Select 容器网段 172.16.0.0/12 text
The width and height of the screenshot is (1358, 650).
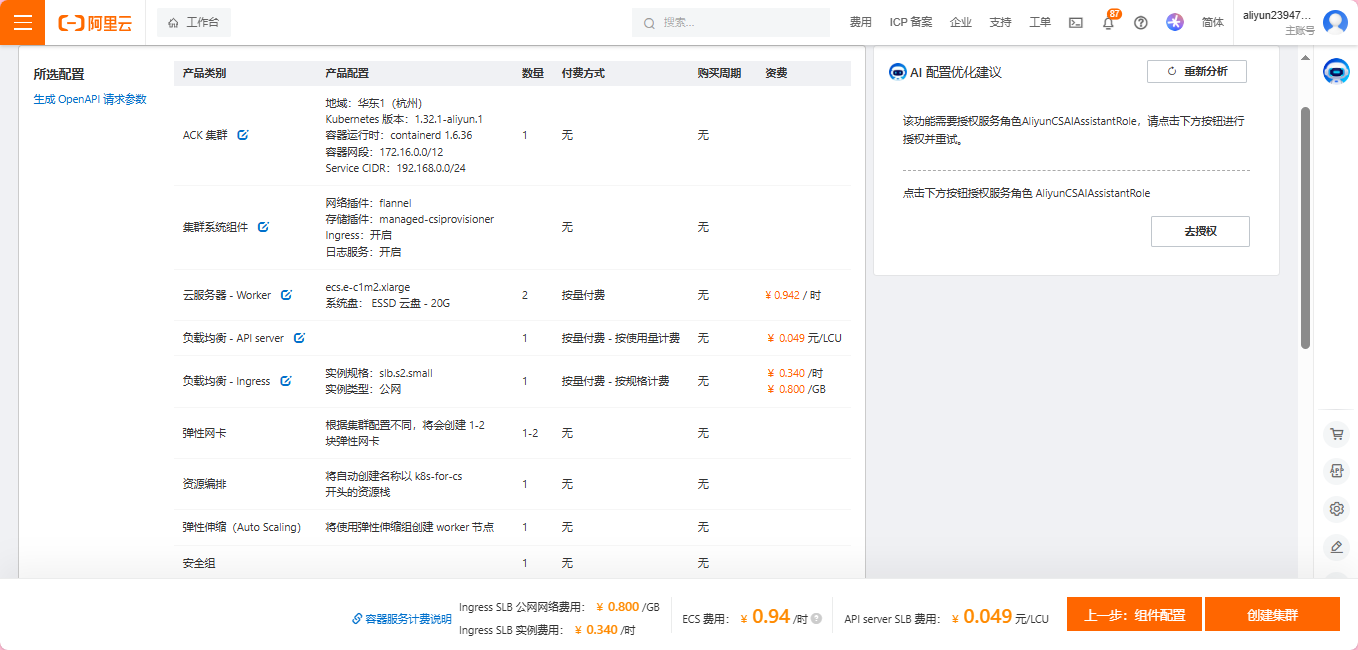click(x=384, y=152)
